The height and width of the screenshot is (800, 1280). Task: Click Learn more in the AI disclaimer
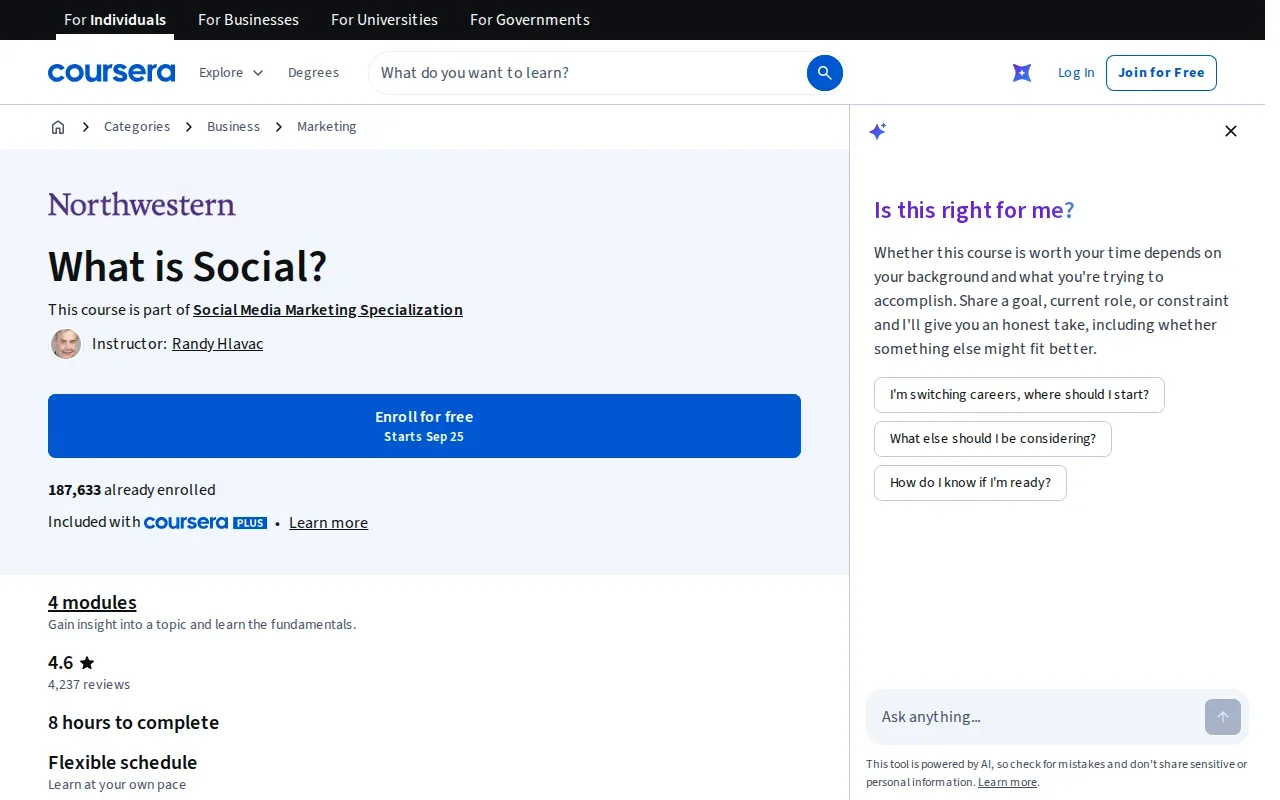tap(1007, 783)
